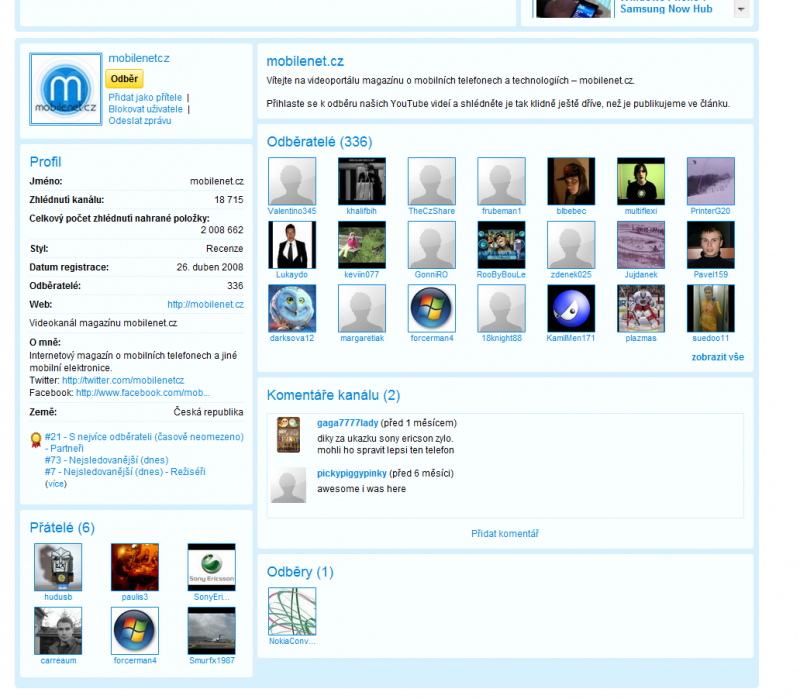Screen dimensions: 800x699
Task: Click the award ribbon icon beside honors
Action: click(36, 438)
